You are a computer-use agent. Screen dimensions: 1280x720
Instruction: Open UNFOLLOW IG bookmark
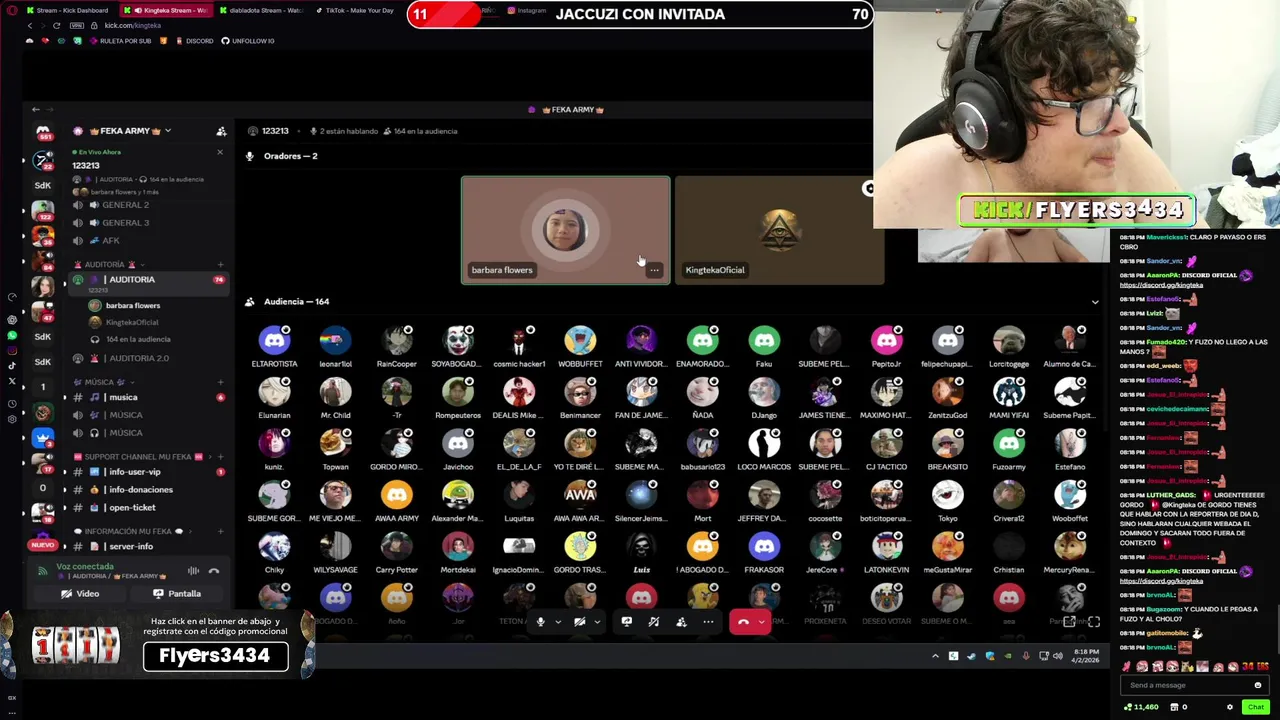248,41
